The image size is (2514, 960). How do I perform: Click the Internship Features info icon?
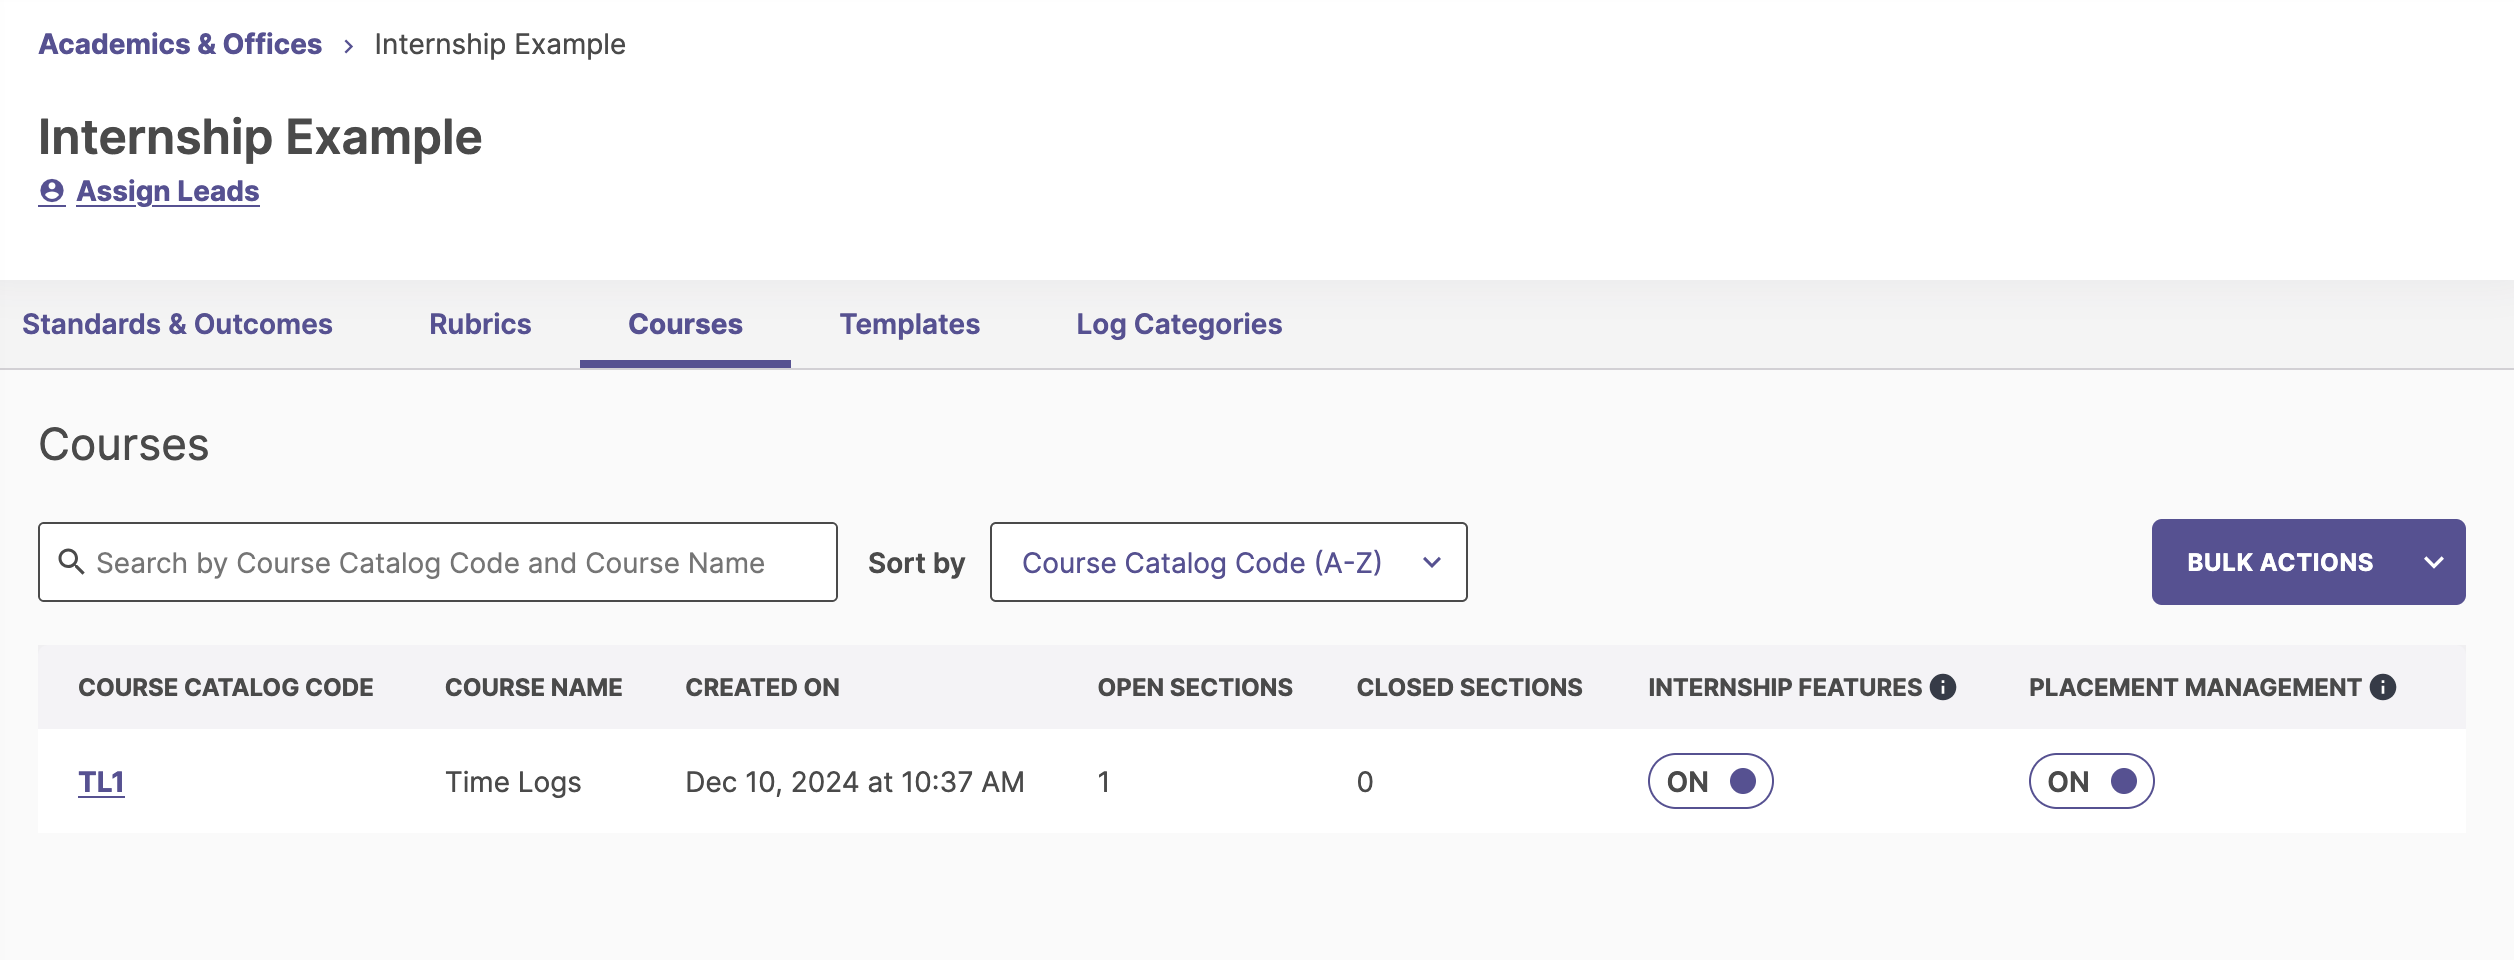pos(1943,687)
